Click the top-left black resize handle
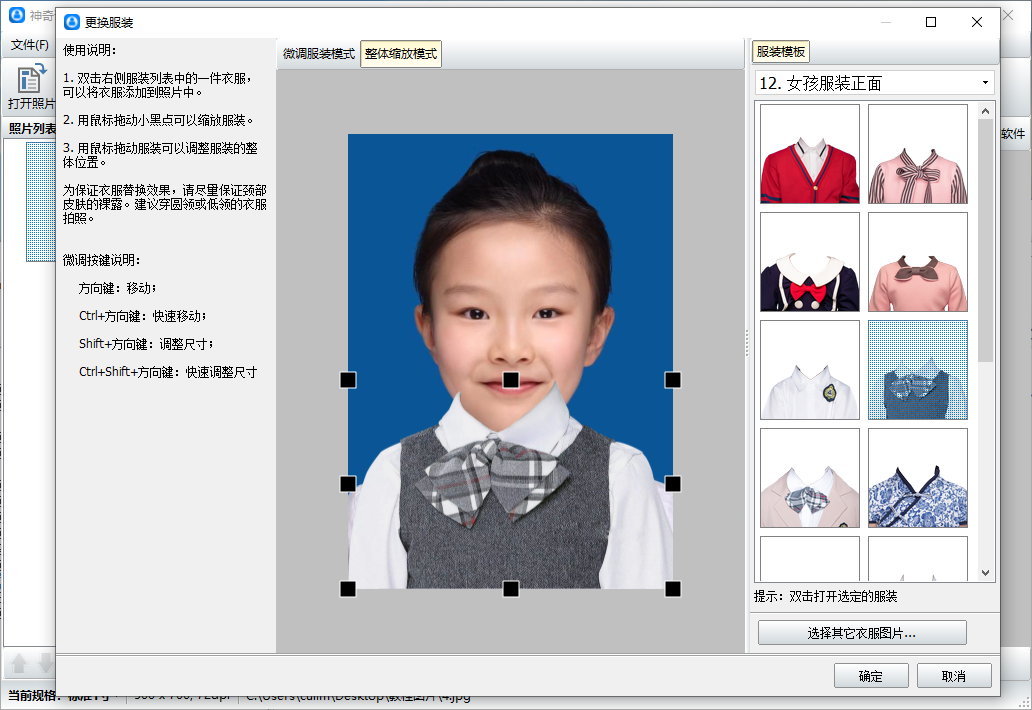This screenshot has width=1032, height=710. click(x=348, y=380)
